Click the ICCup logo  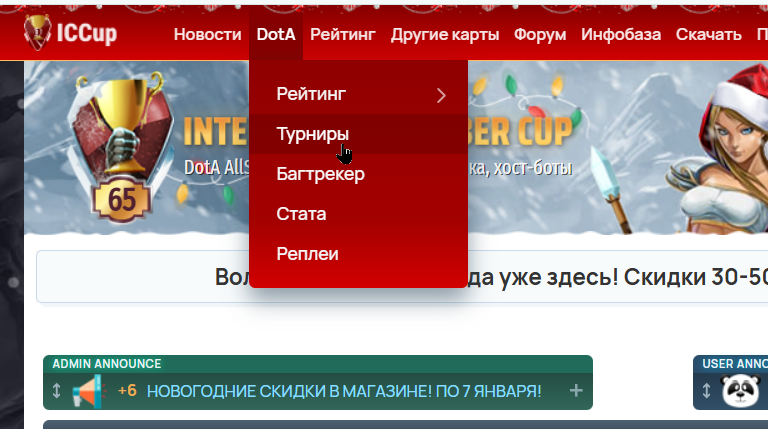pyautogui.click(x=70, y=33)
